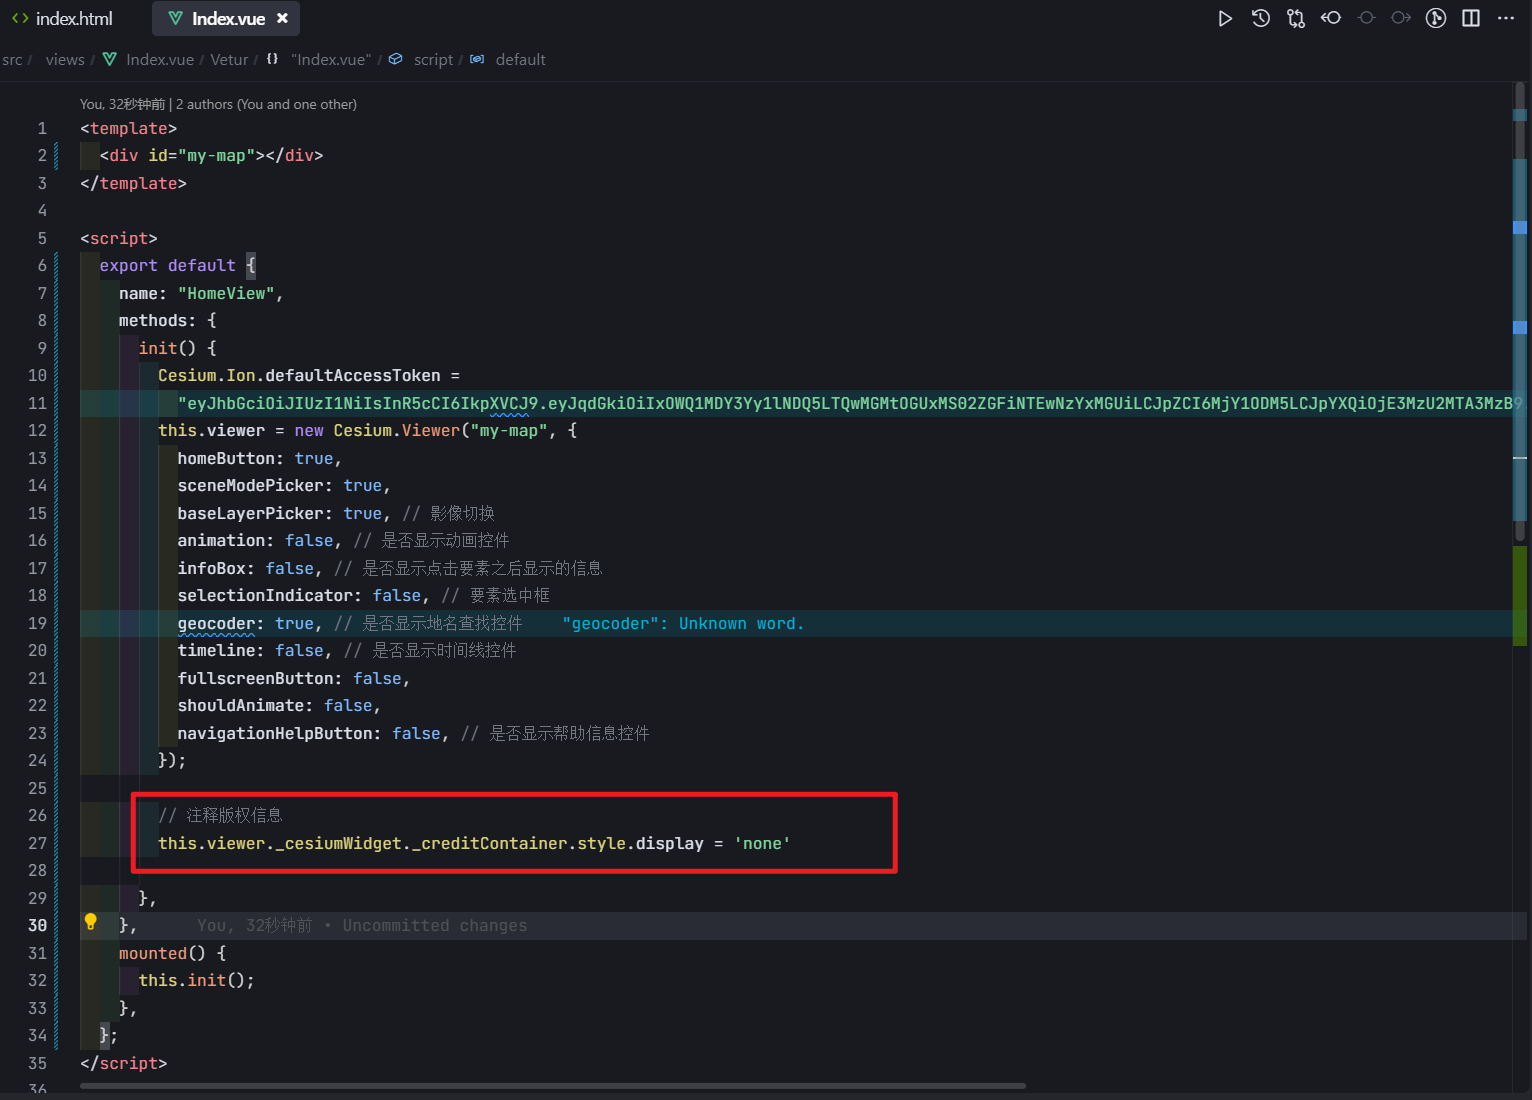Open the Index.vue file breadcrumb

coord(160,60)
